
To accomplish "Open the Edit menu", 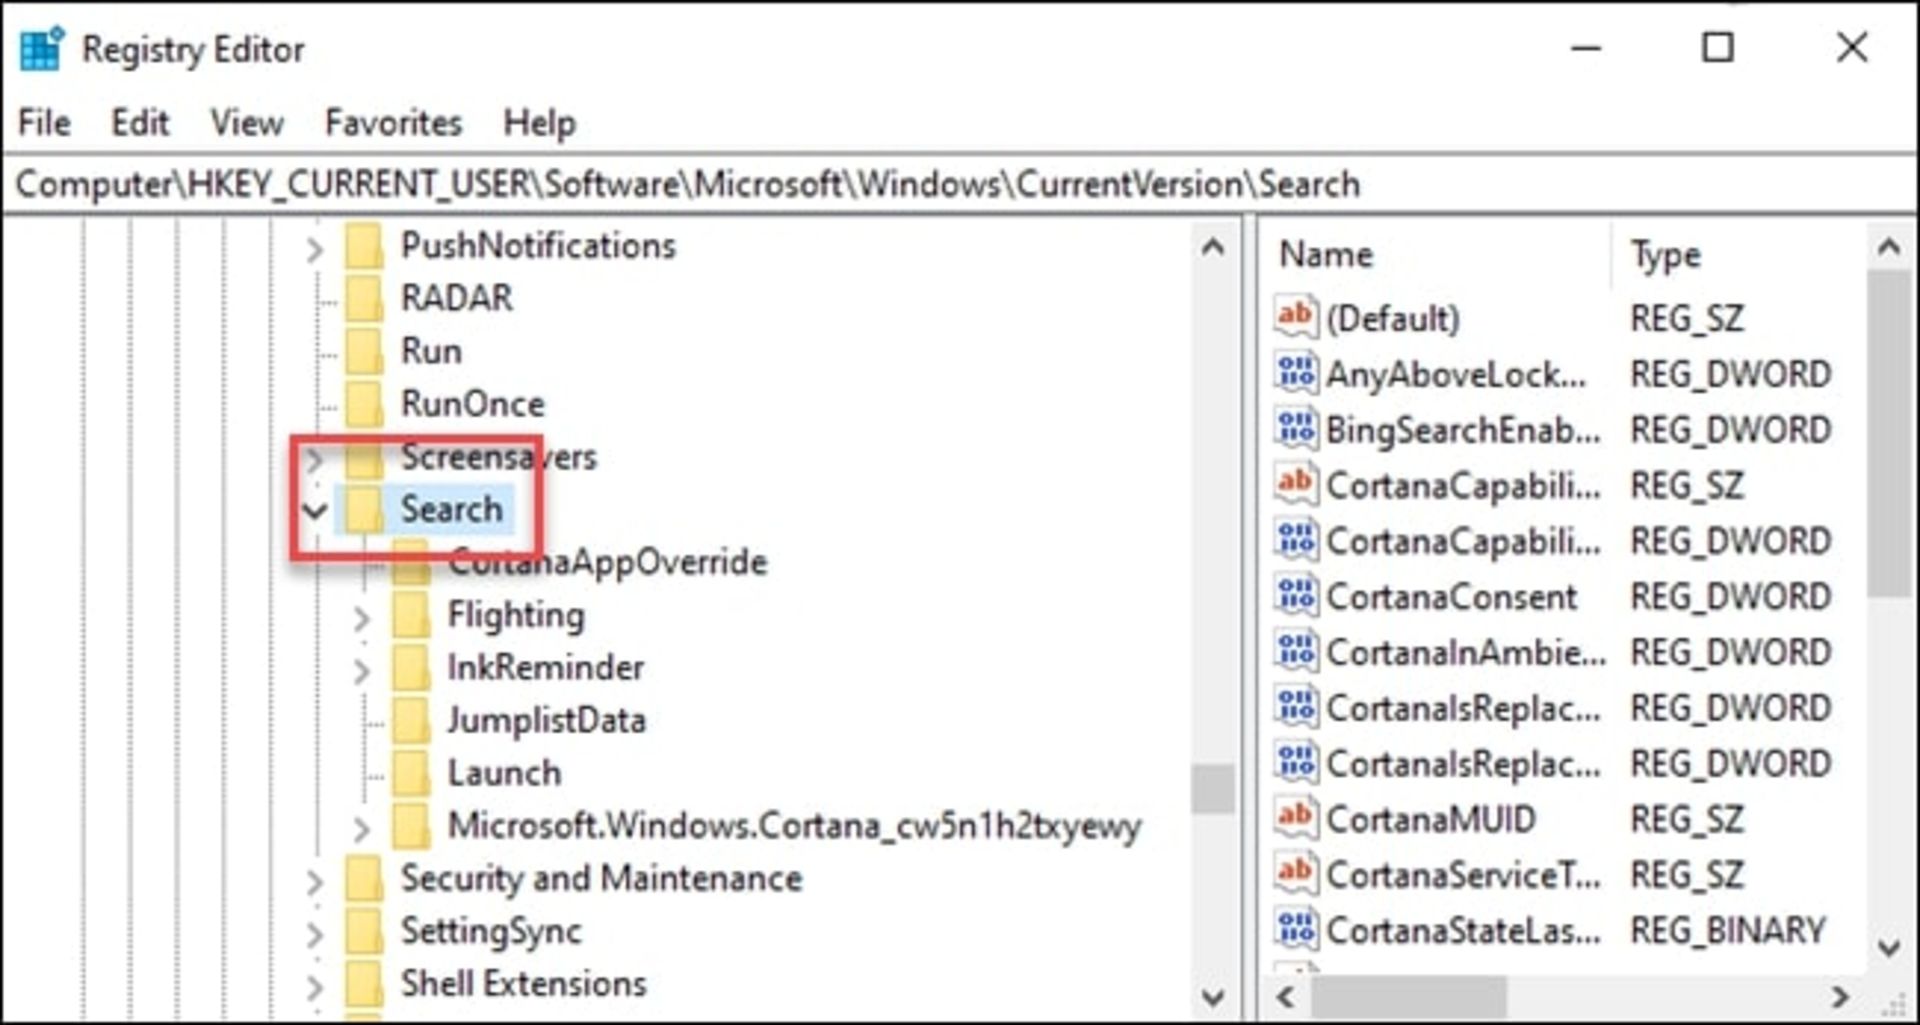I will coord(139,123).
